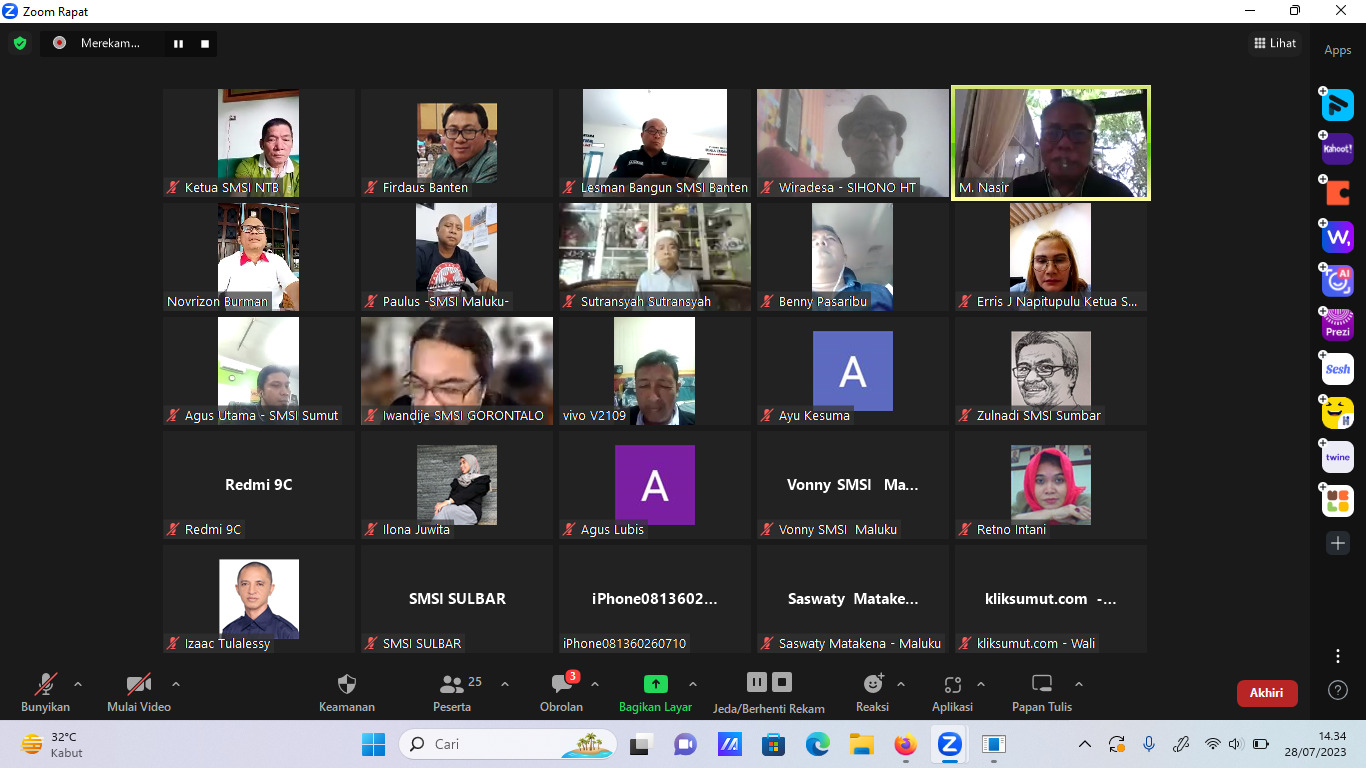Viewport: 1366px width, 768px height.
Task: Expand video options arrow next to Mulai Video
Action: click(x=176, y=685)
